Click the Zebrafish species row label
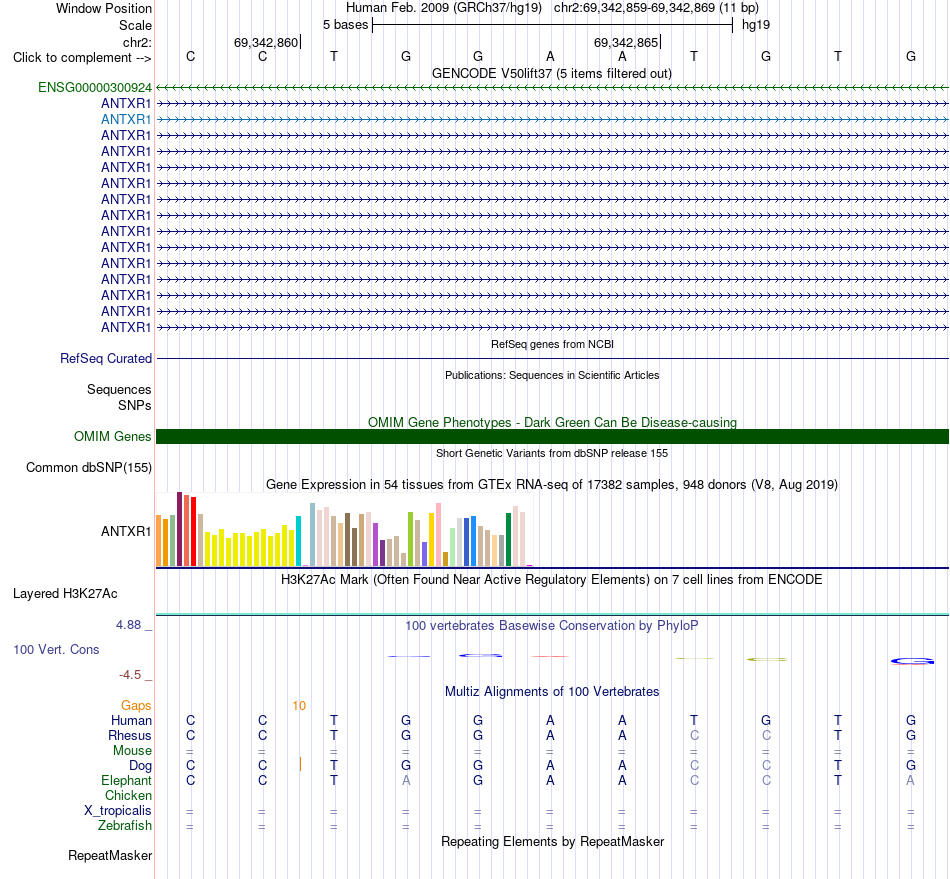Viewport: 950px width, 879px height. (x=125, y=826)
